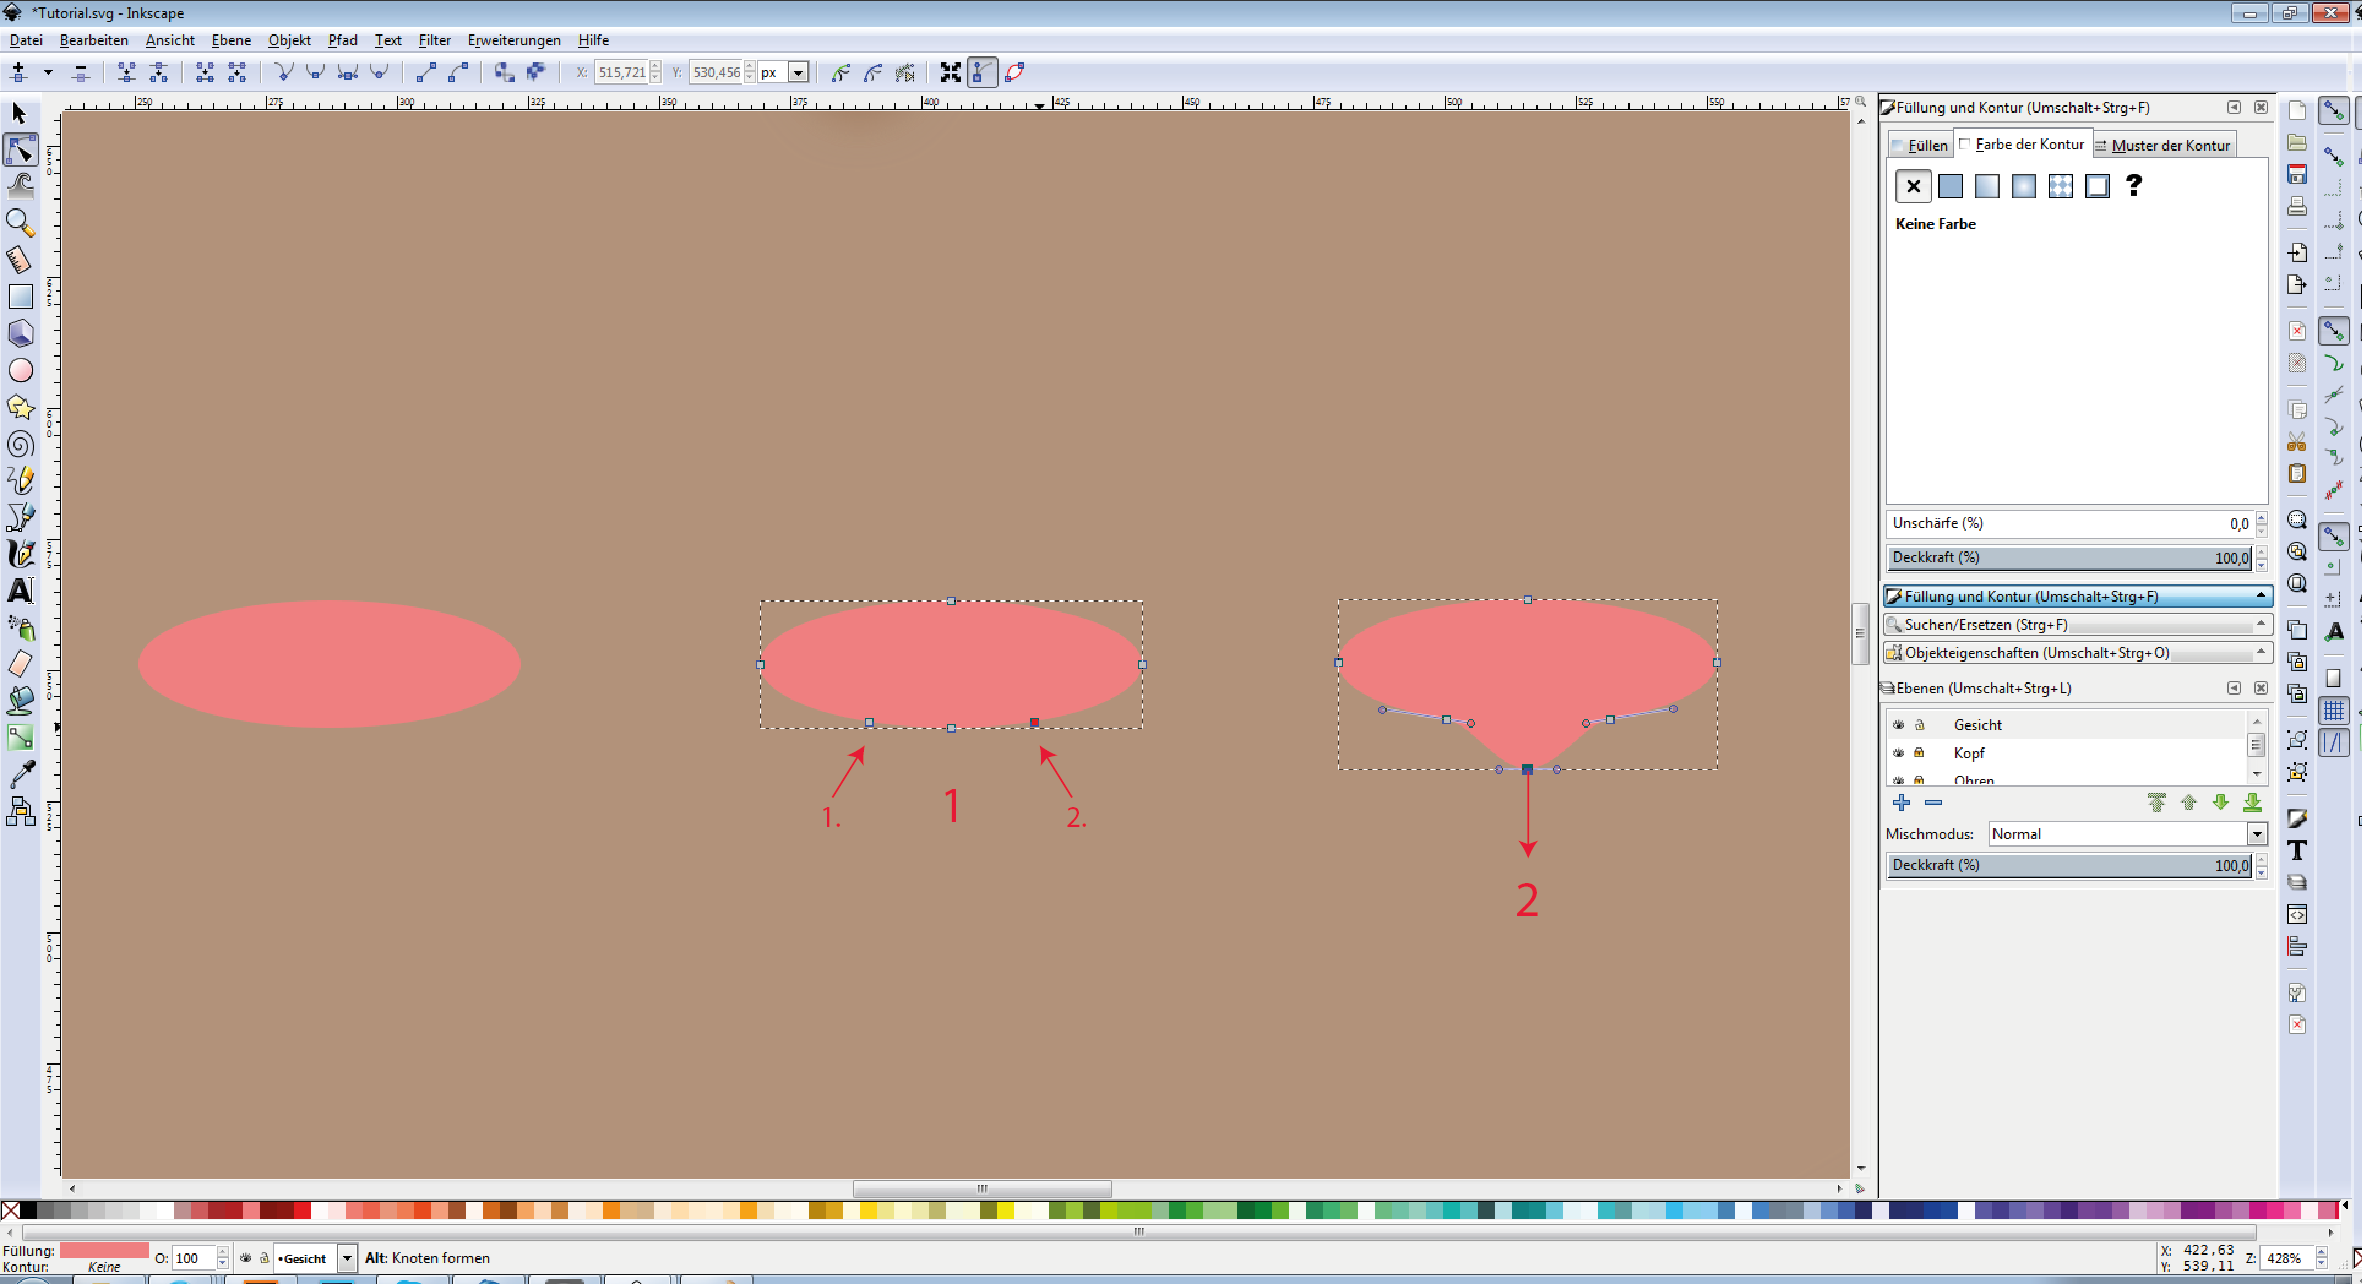Choose flat color paint button
The image size is (2362, 1284).
click(1950, 186)
